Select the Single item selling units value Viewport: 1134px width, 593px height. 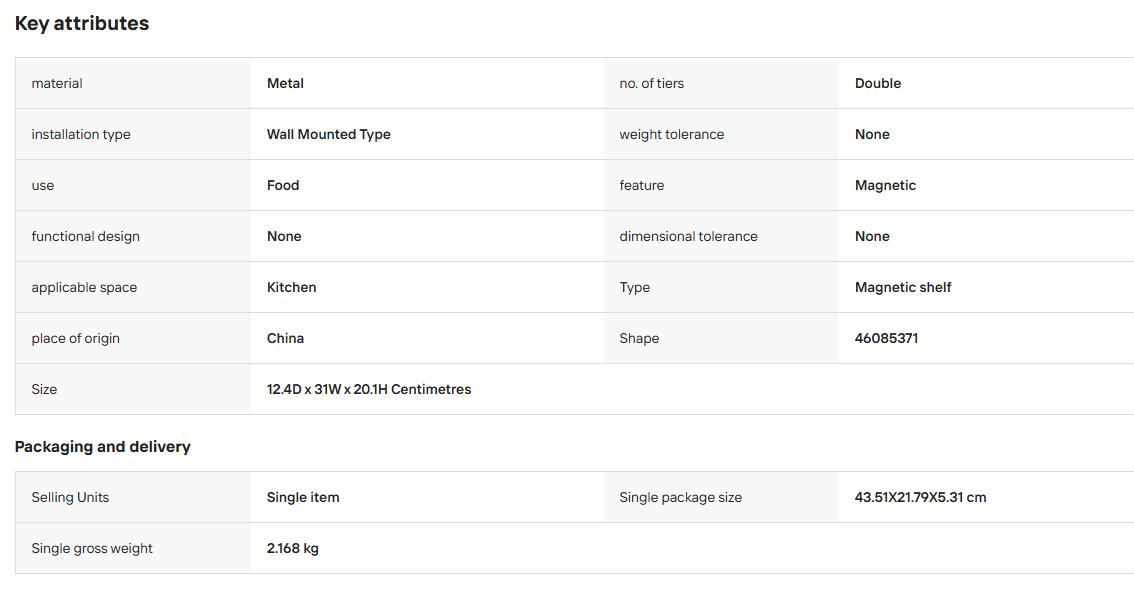point(303,498)
